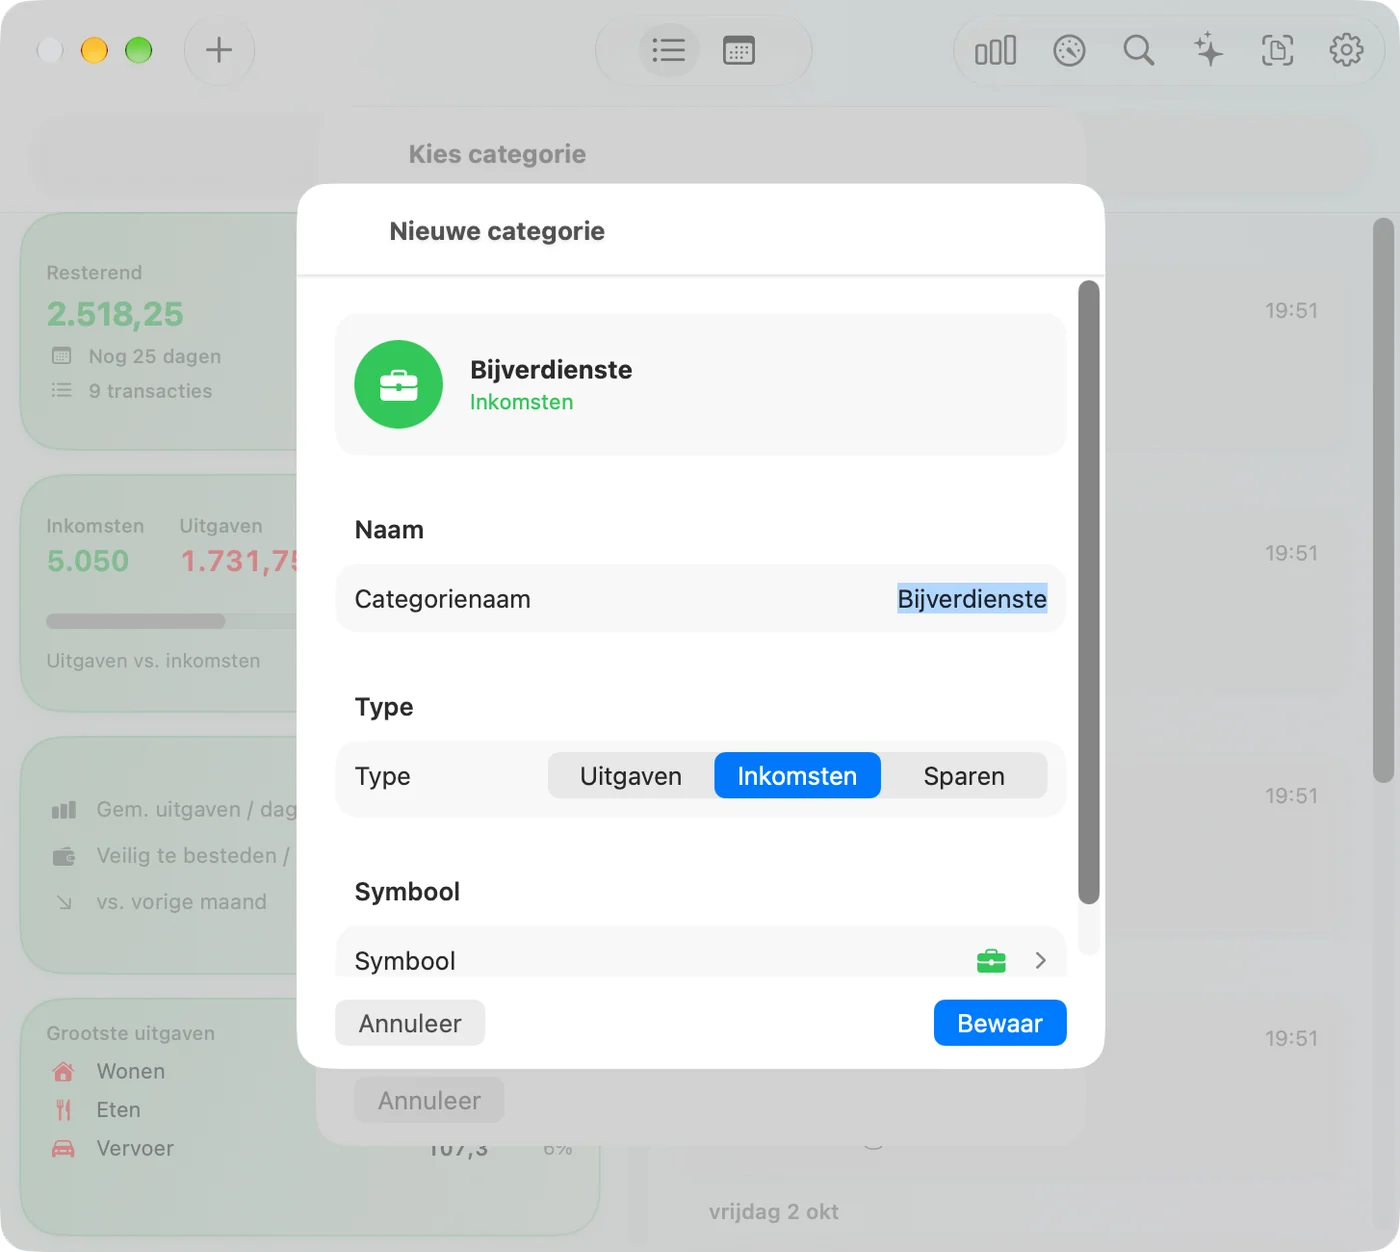The image size is (1400, 1252).
Task: Click the Inkomsten value 5.050
Action: tap(88, 561)
